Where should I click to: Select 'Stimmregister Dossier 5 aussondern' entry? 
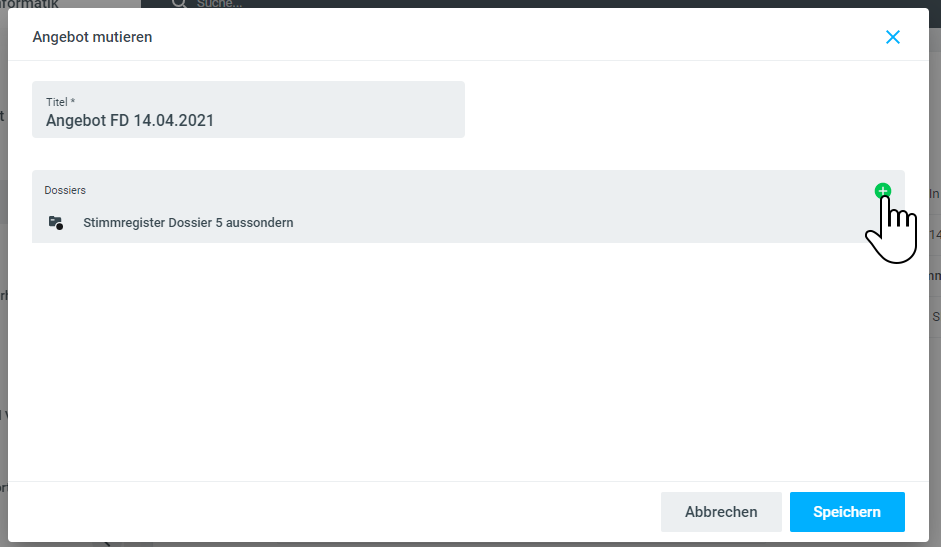pyautogui.click(x=188, y=223)
